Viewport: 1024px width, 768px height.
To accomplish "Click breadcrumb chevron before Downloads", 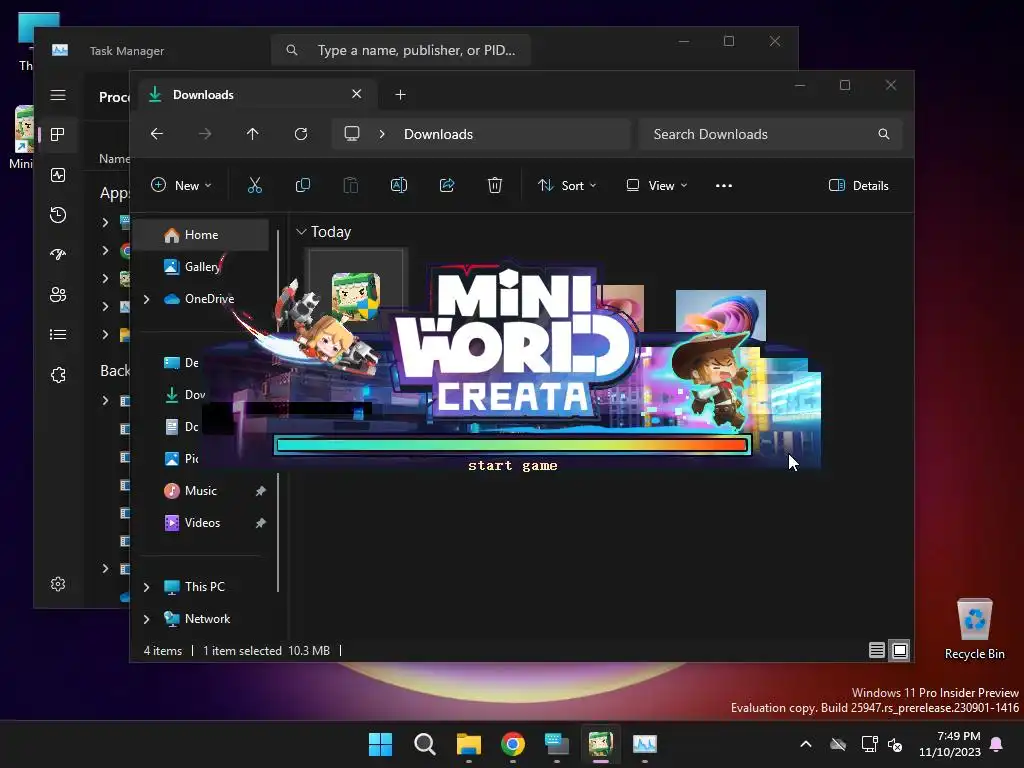I will click(x=382, y=134).
